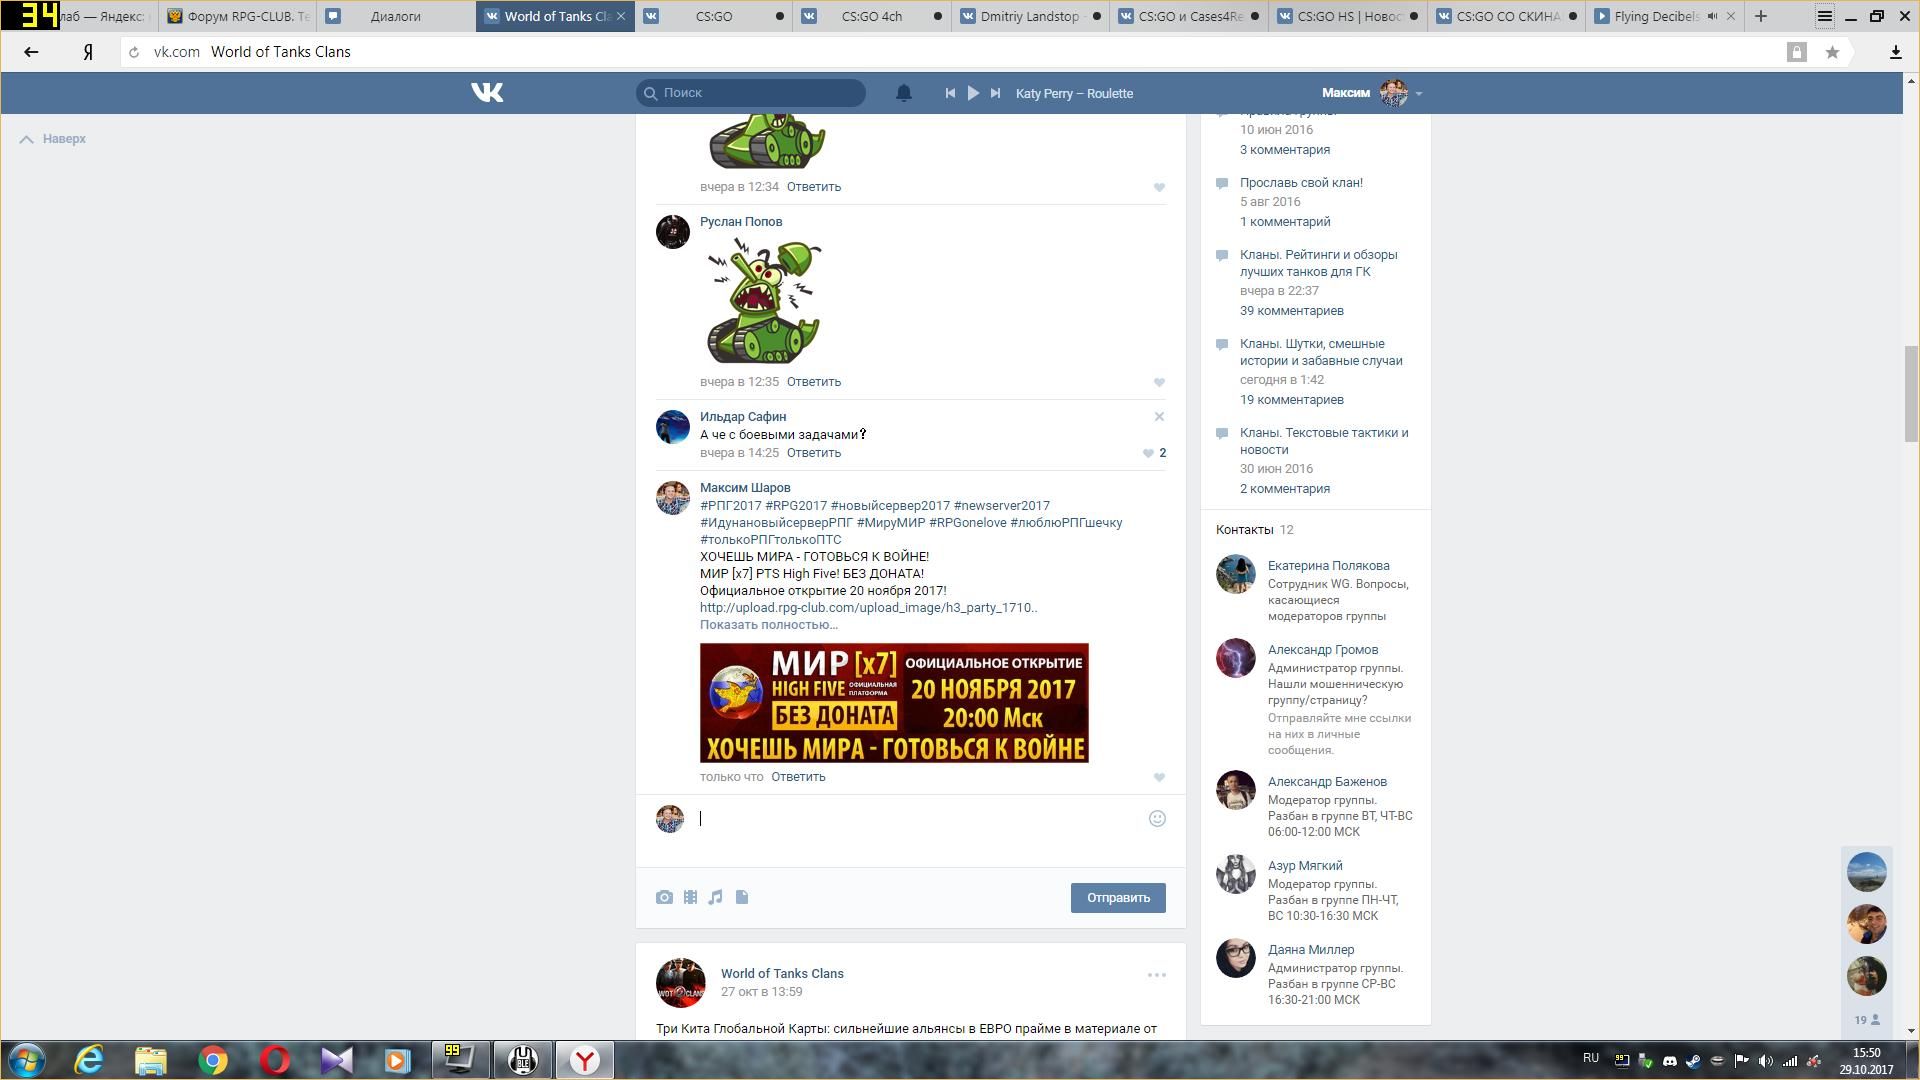Skip to next track in header player

click(x=995, y=93)
